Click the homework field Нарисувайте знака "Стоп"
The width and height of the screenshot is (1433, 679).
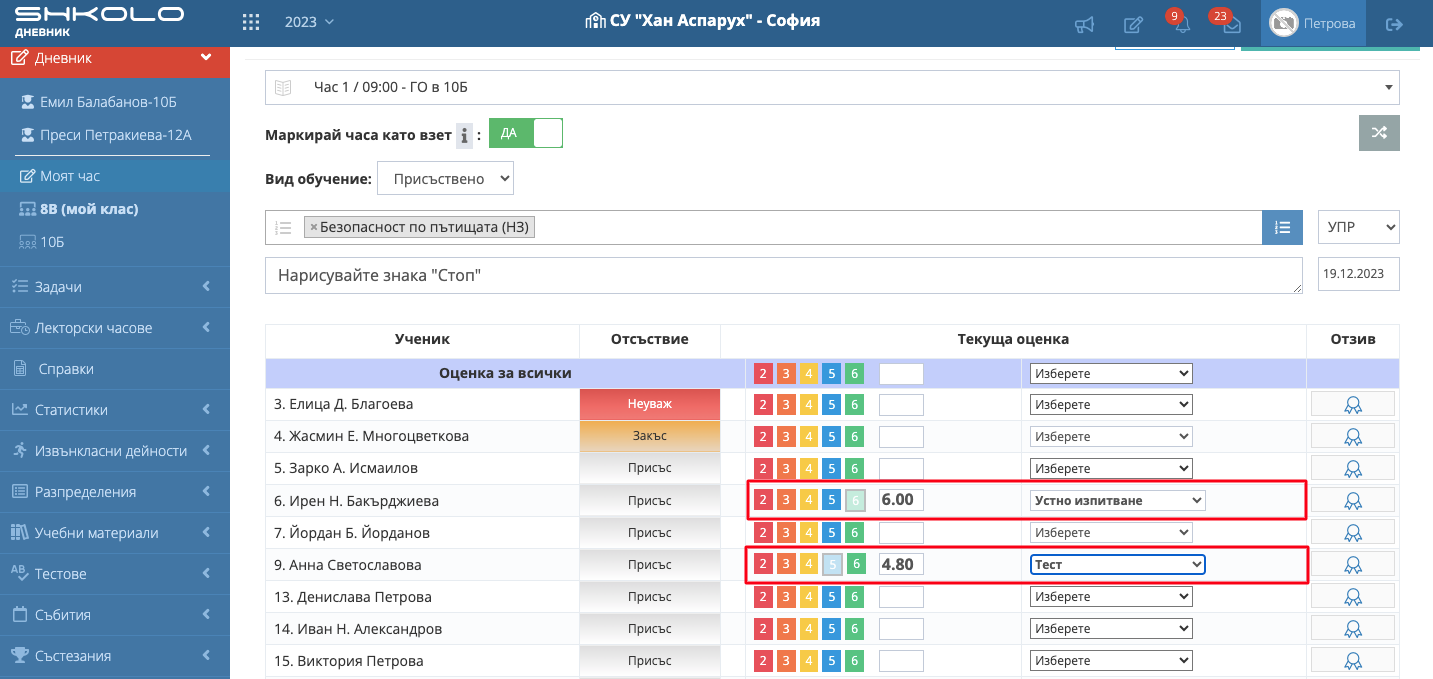pyautogui.click(x=784, y=275)
